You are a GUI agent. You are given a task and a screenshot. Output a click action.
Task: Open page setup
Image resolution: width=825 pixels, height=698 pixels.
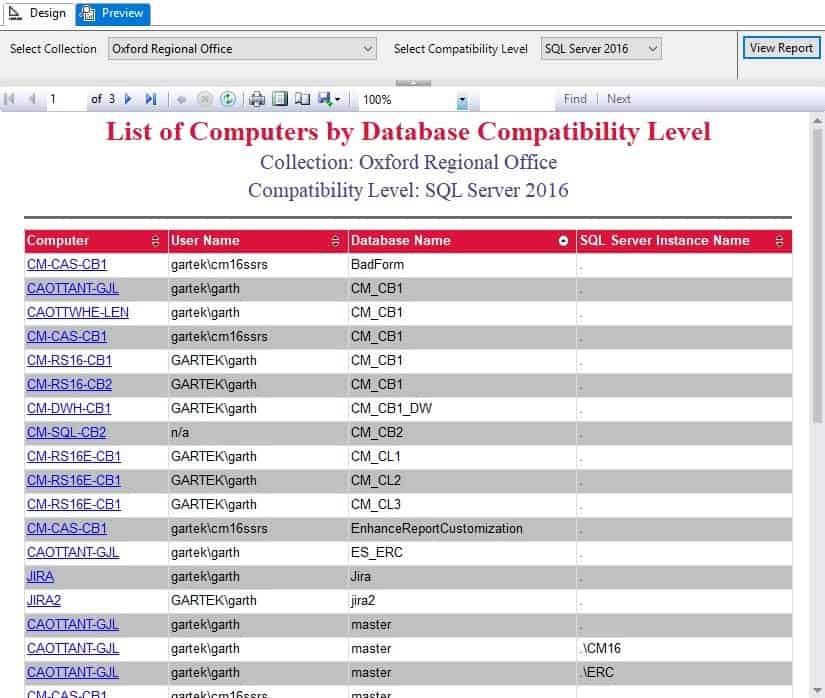303,99
